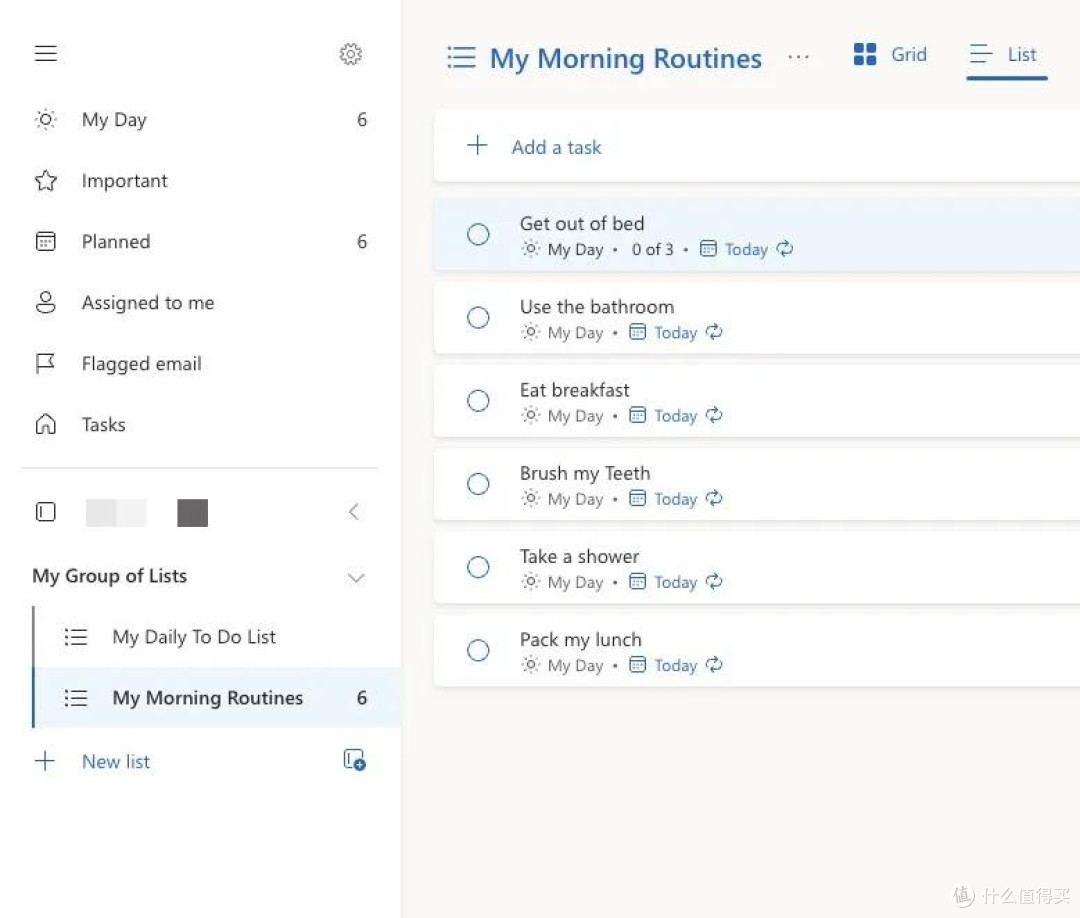This screenshot has width=1080, height=918.
Task: Click the calendar icon on Brush my Teeth
Action: 638,498
